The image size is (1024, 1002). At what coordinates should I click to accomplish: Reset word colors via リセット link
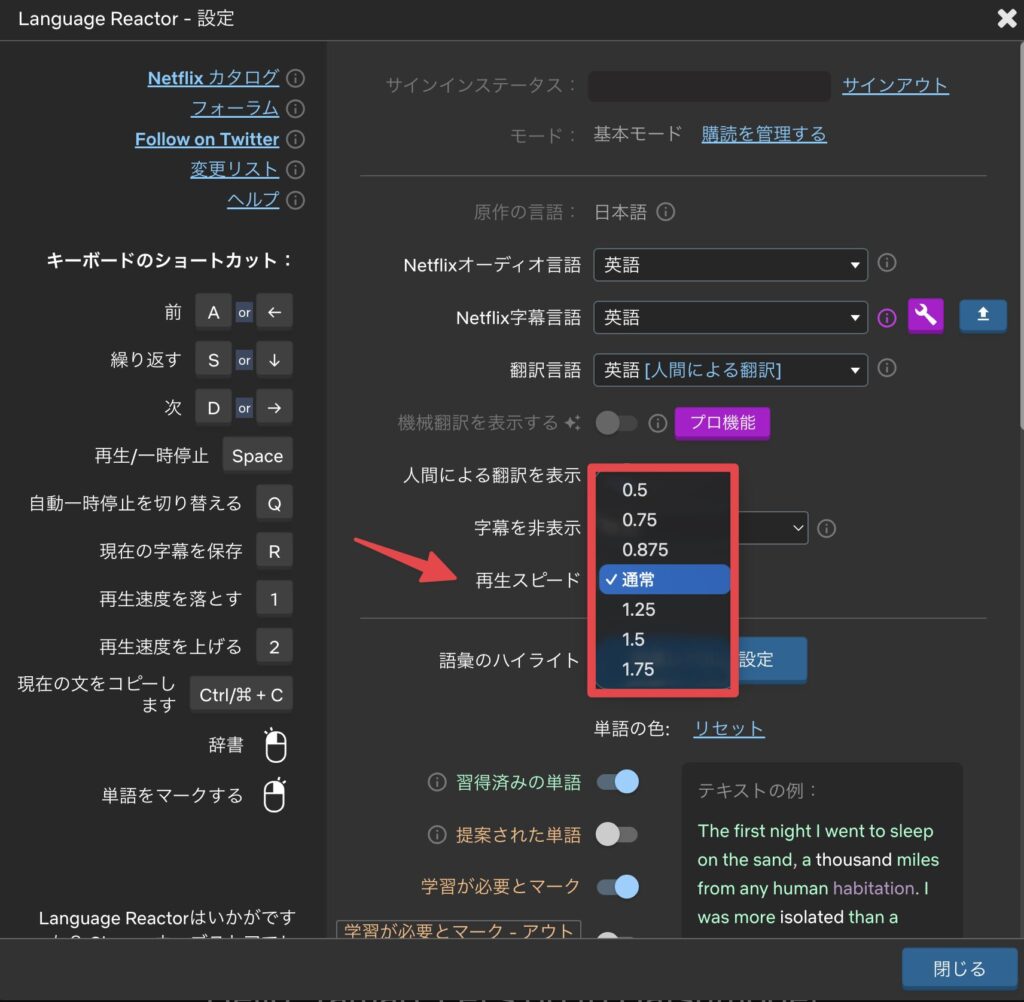[729, 729]
